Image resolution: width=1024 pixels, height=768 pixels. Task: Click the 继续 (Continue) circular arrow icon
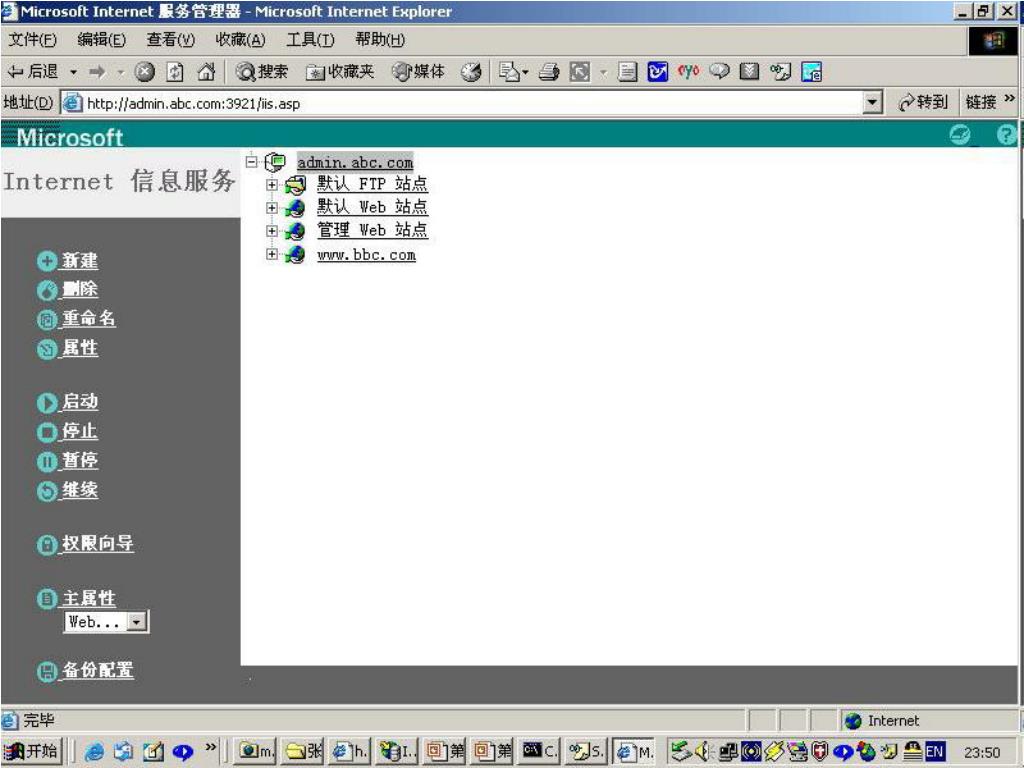(x=46, y=491)
